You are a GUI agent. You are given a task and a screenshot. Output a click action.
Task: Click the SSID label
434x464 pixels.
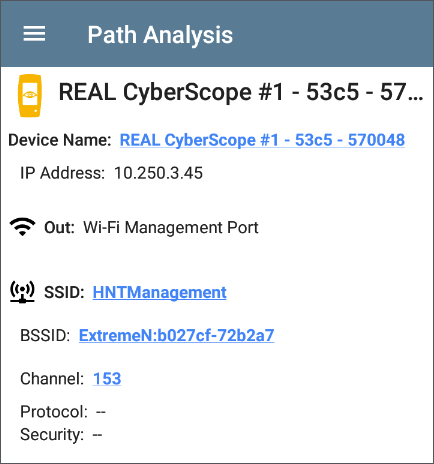[x=64, y=292]
